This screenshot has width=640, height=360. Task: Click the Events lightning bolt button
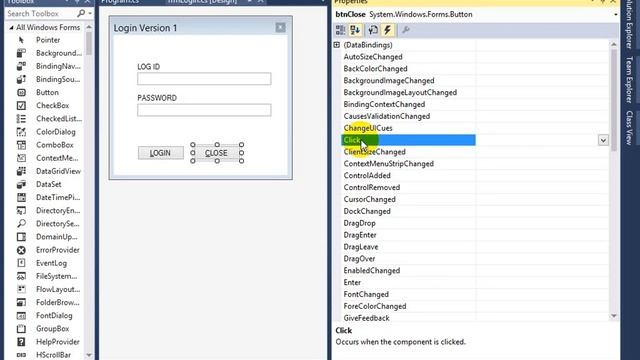[x=387, y=30]
